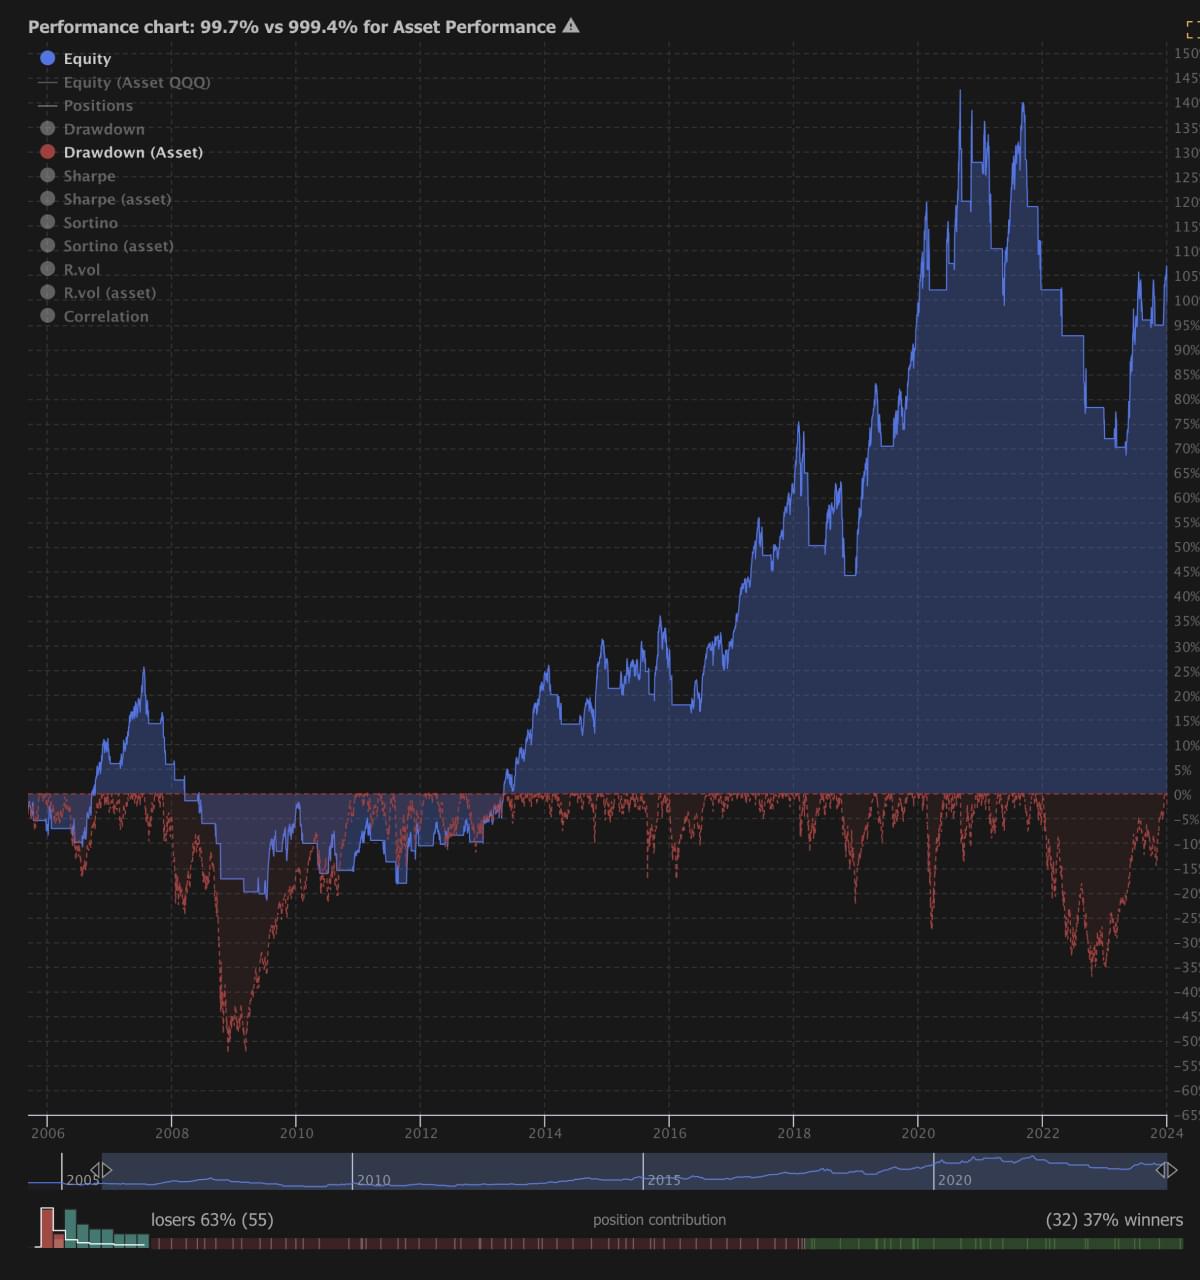Click the red Drawdown (Asset) legend dot

[46, 152]
